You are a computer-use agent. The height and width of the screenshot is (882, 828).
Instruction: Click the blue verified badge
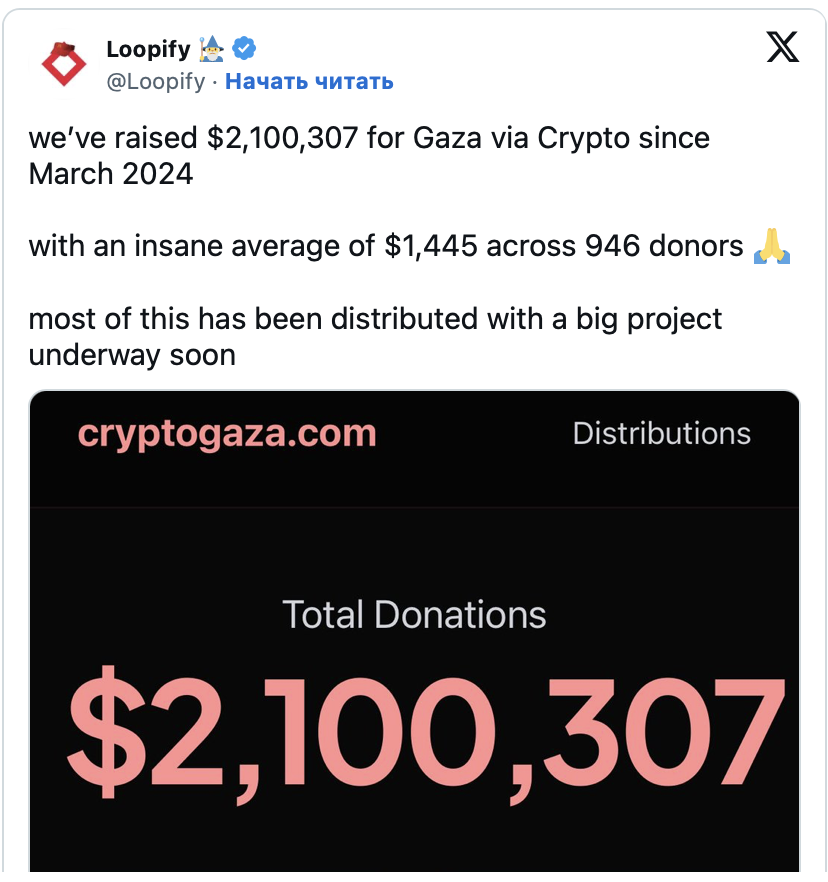245,48
